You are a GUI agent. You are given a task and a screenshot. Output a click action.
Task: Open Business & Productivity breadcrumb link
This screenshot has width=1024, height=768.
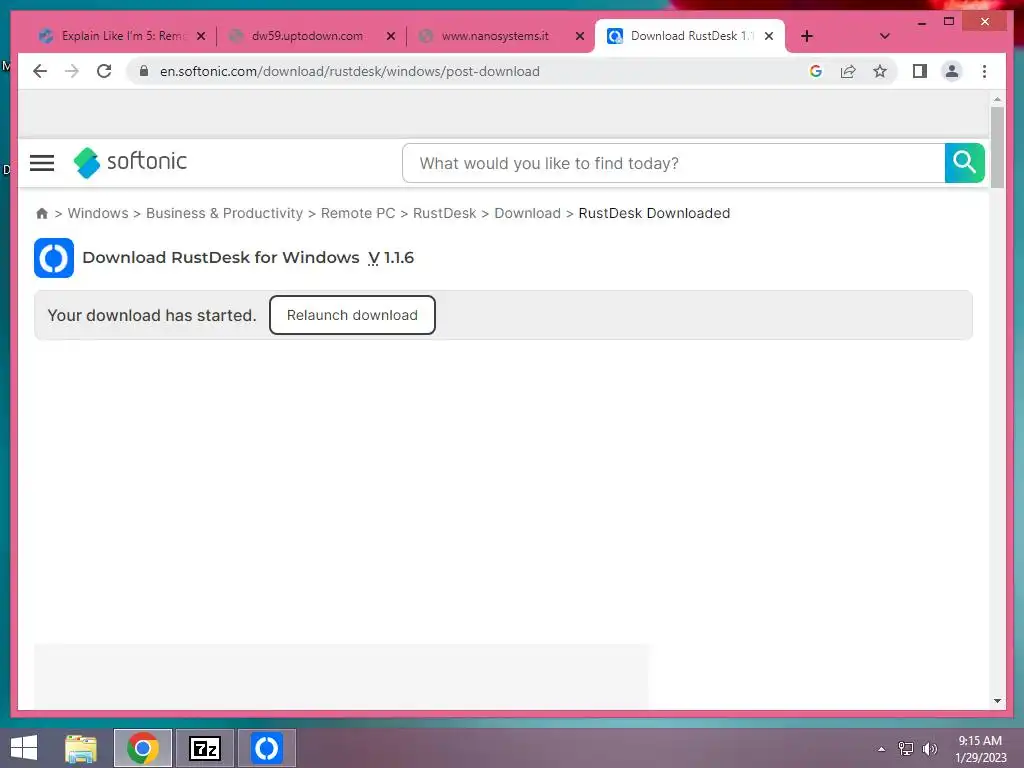(x=224, y=214)
